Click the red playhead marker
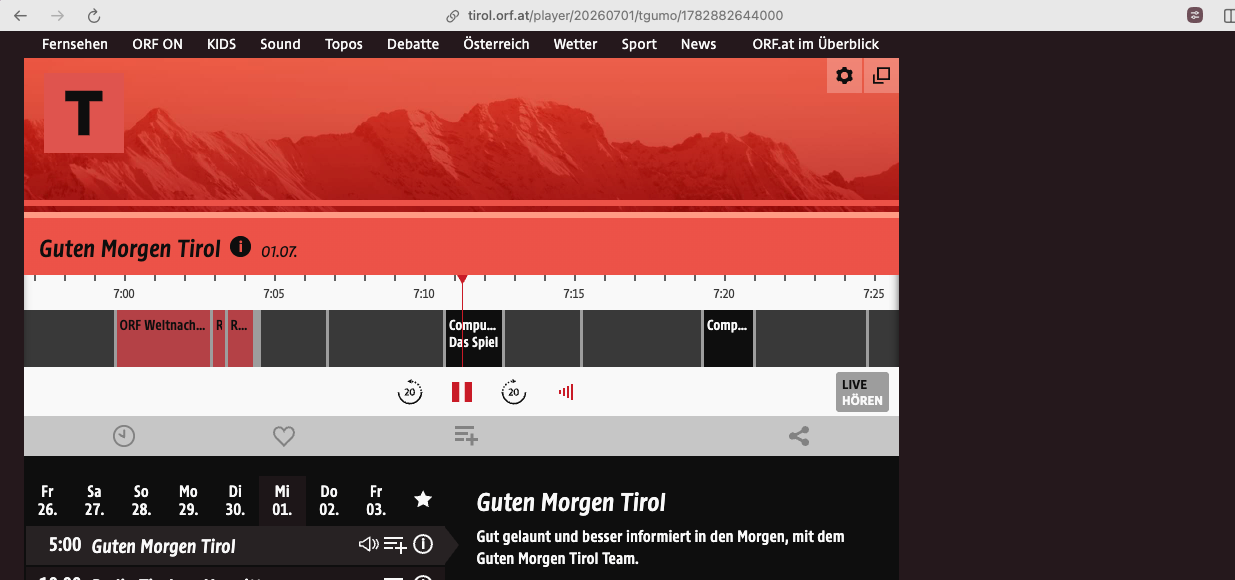This screenshot has height=580, width=1235. click(462, 280)
